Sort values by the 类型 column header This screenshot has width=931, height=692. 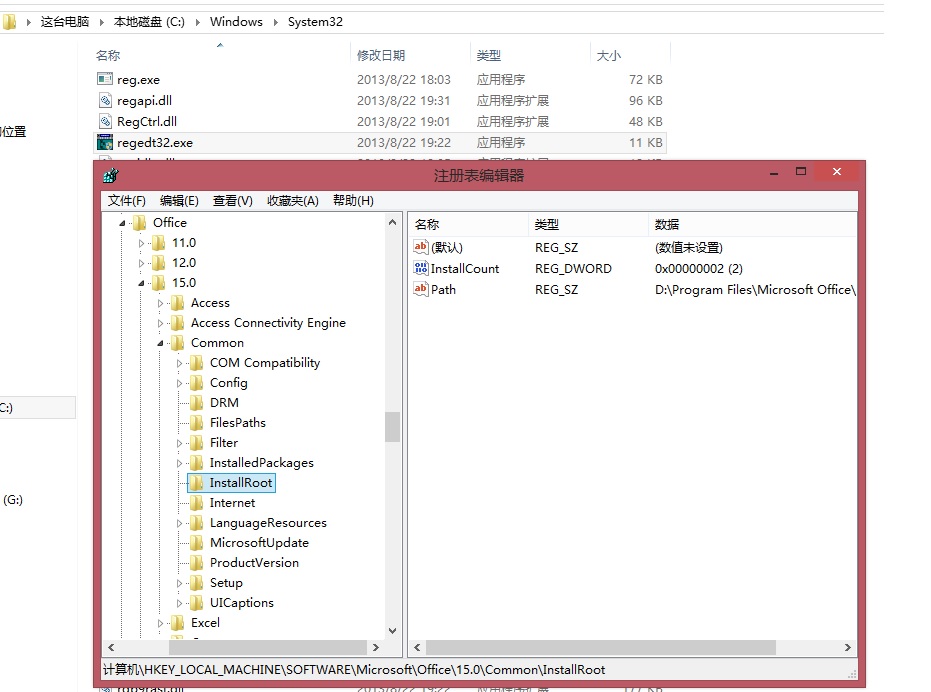548,224
